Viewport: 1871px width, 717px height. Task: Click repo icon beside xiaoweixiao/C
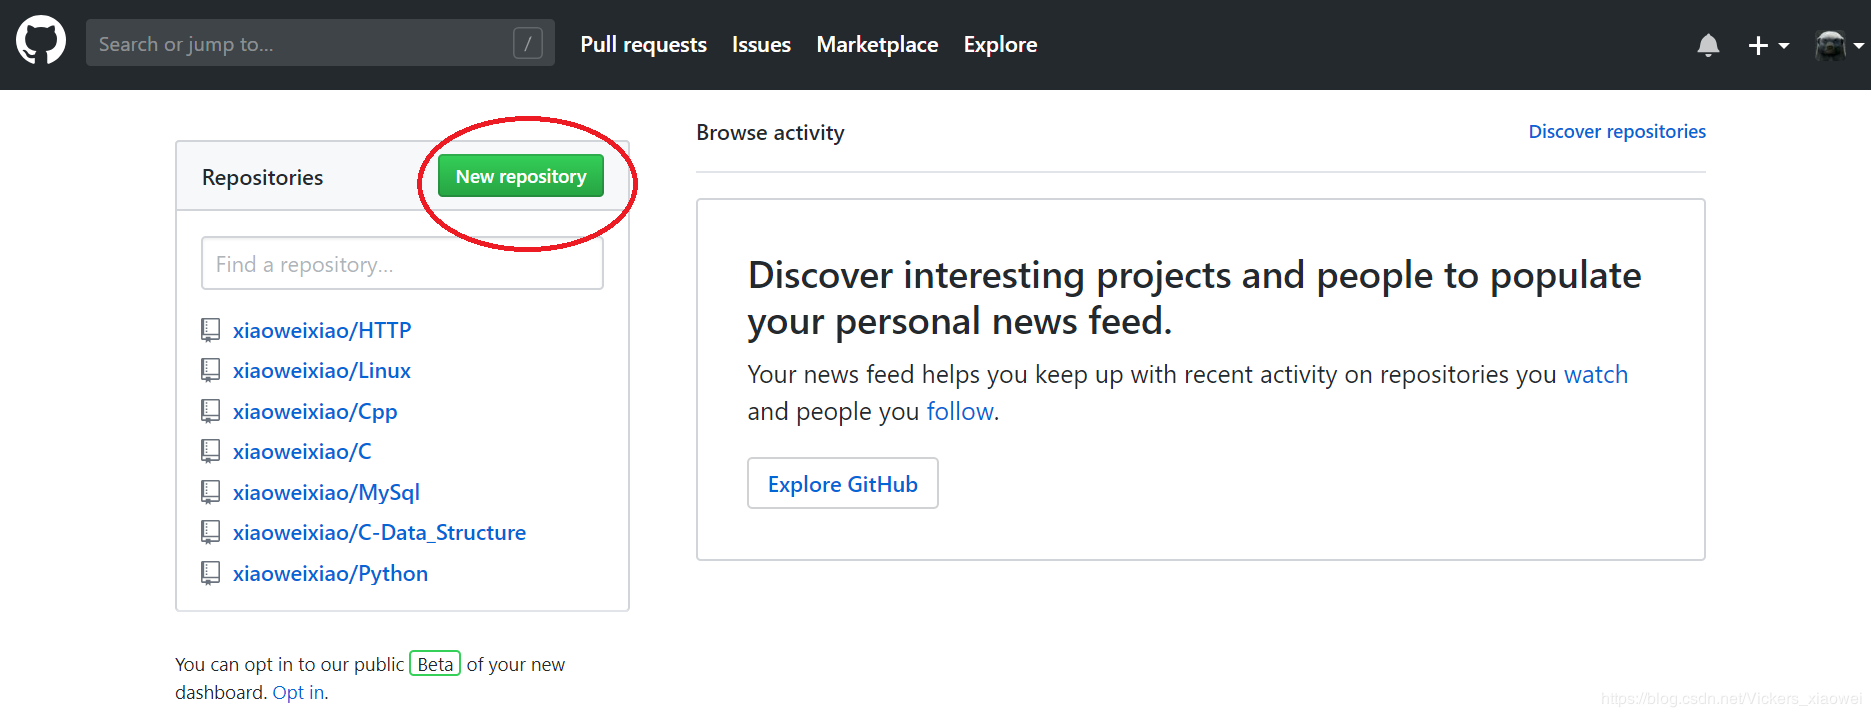[211, 451]
